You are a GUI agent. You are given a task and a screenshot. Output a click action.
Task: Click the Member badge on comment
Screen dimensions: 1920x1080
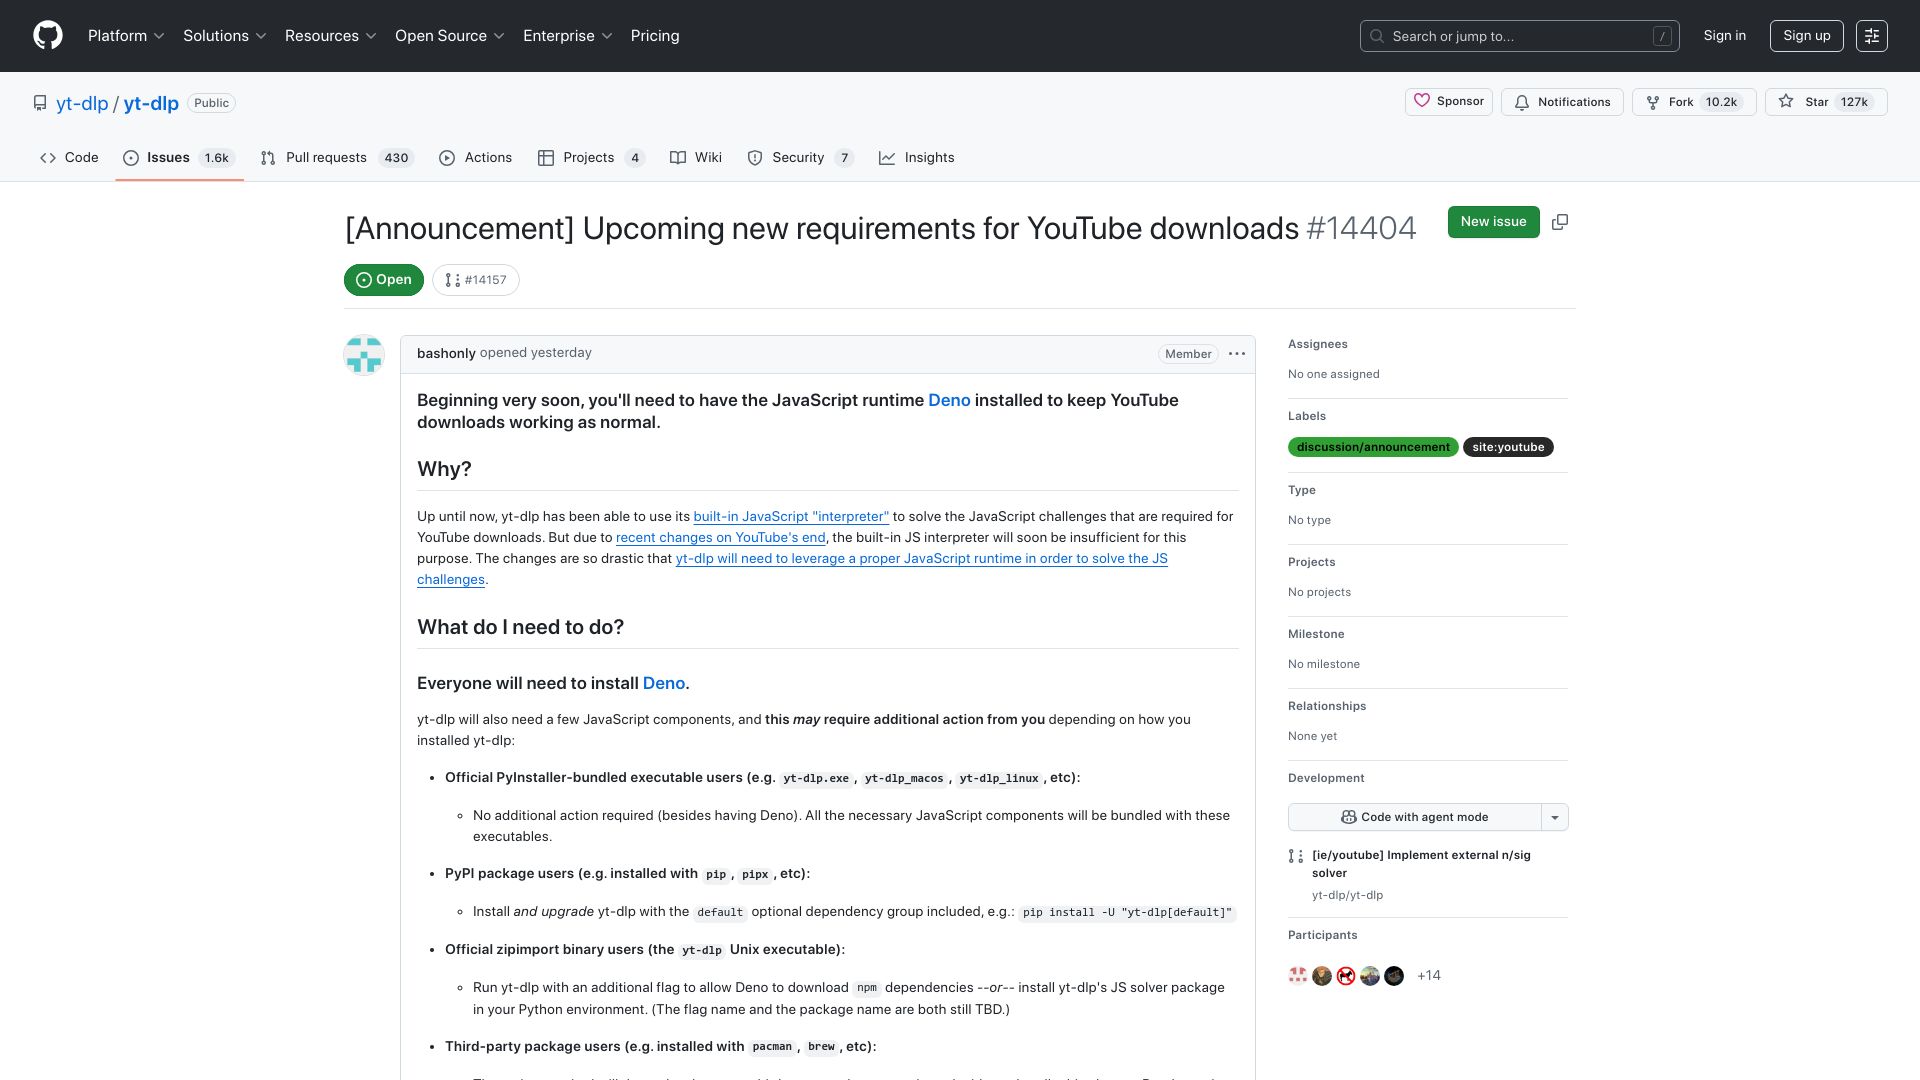click(1188, 354)
